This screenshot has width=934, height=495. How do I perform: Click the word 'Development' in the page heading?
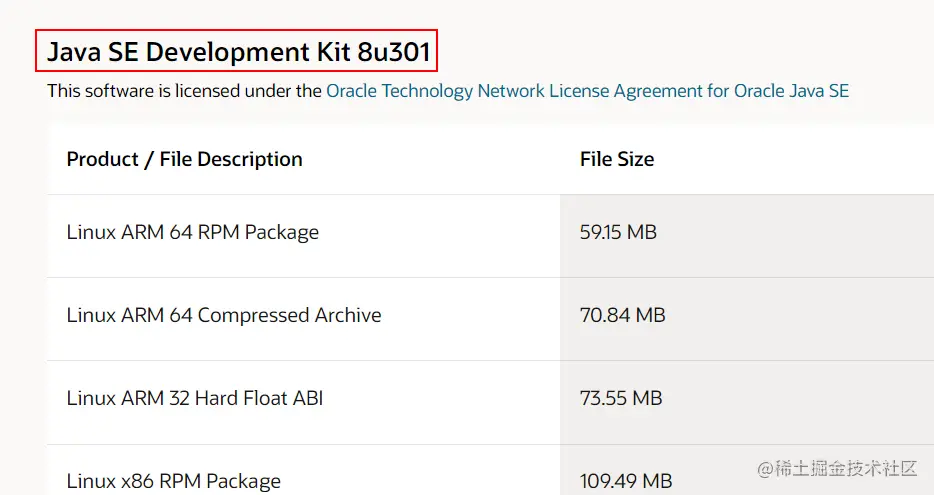228,52
